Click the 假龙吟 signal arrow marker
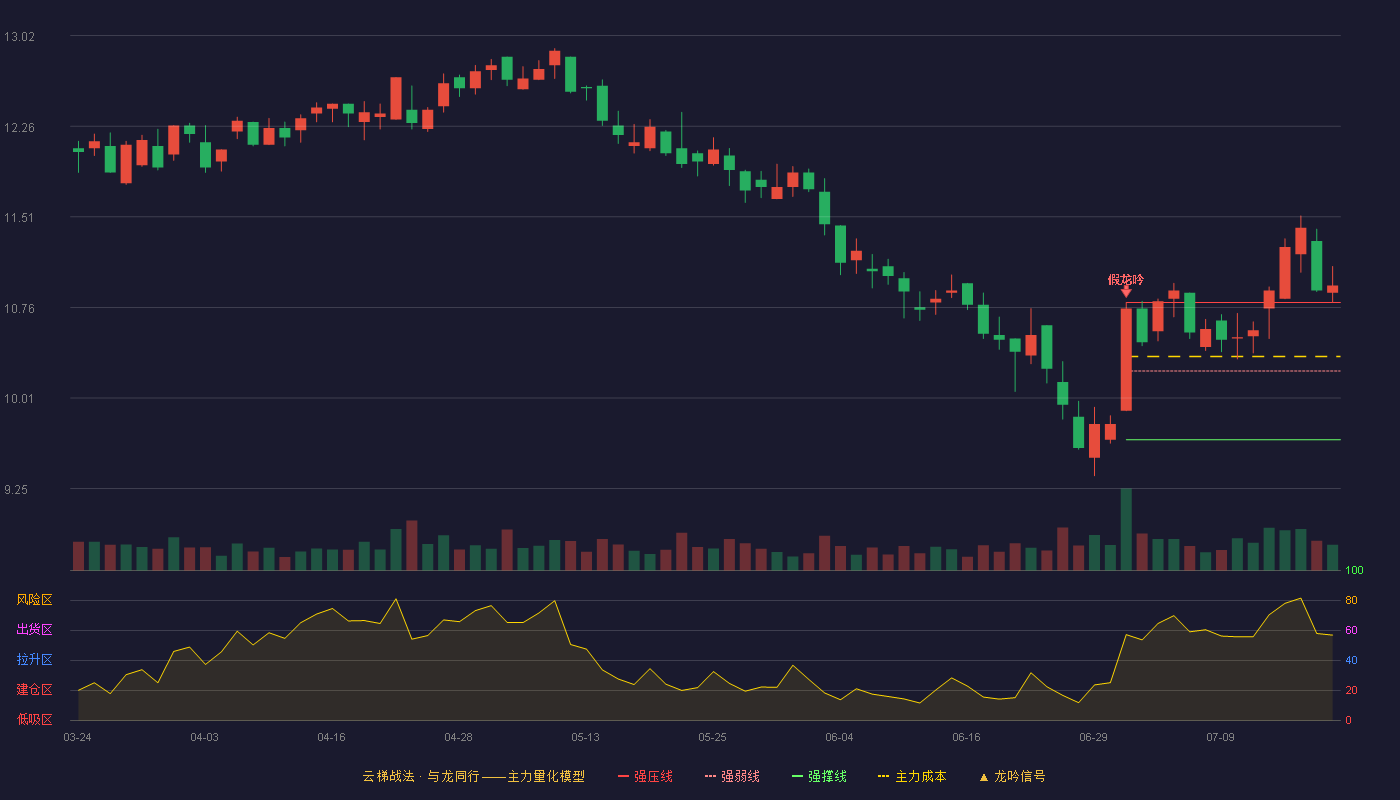The image size is (1400, 800). click(x=1126, y=292)
